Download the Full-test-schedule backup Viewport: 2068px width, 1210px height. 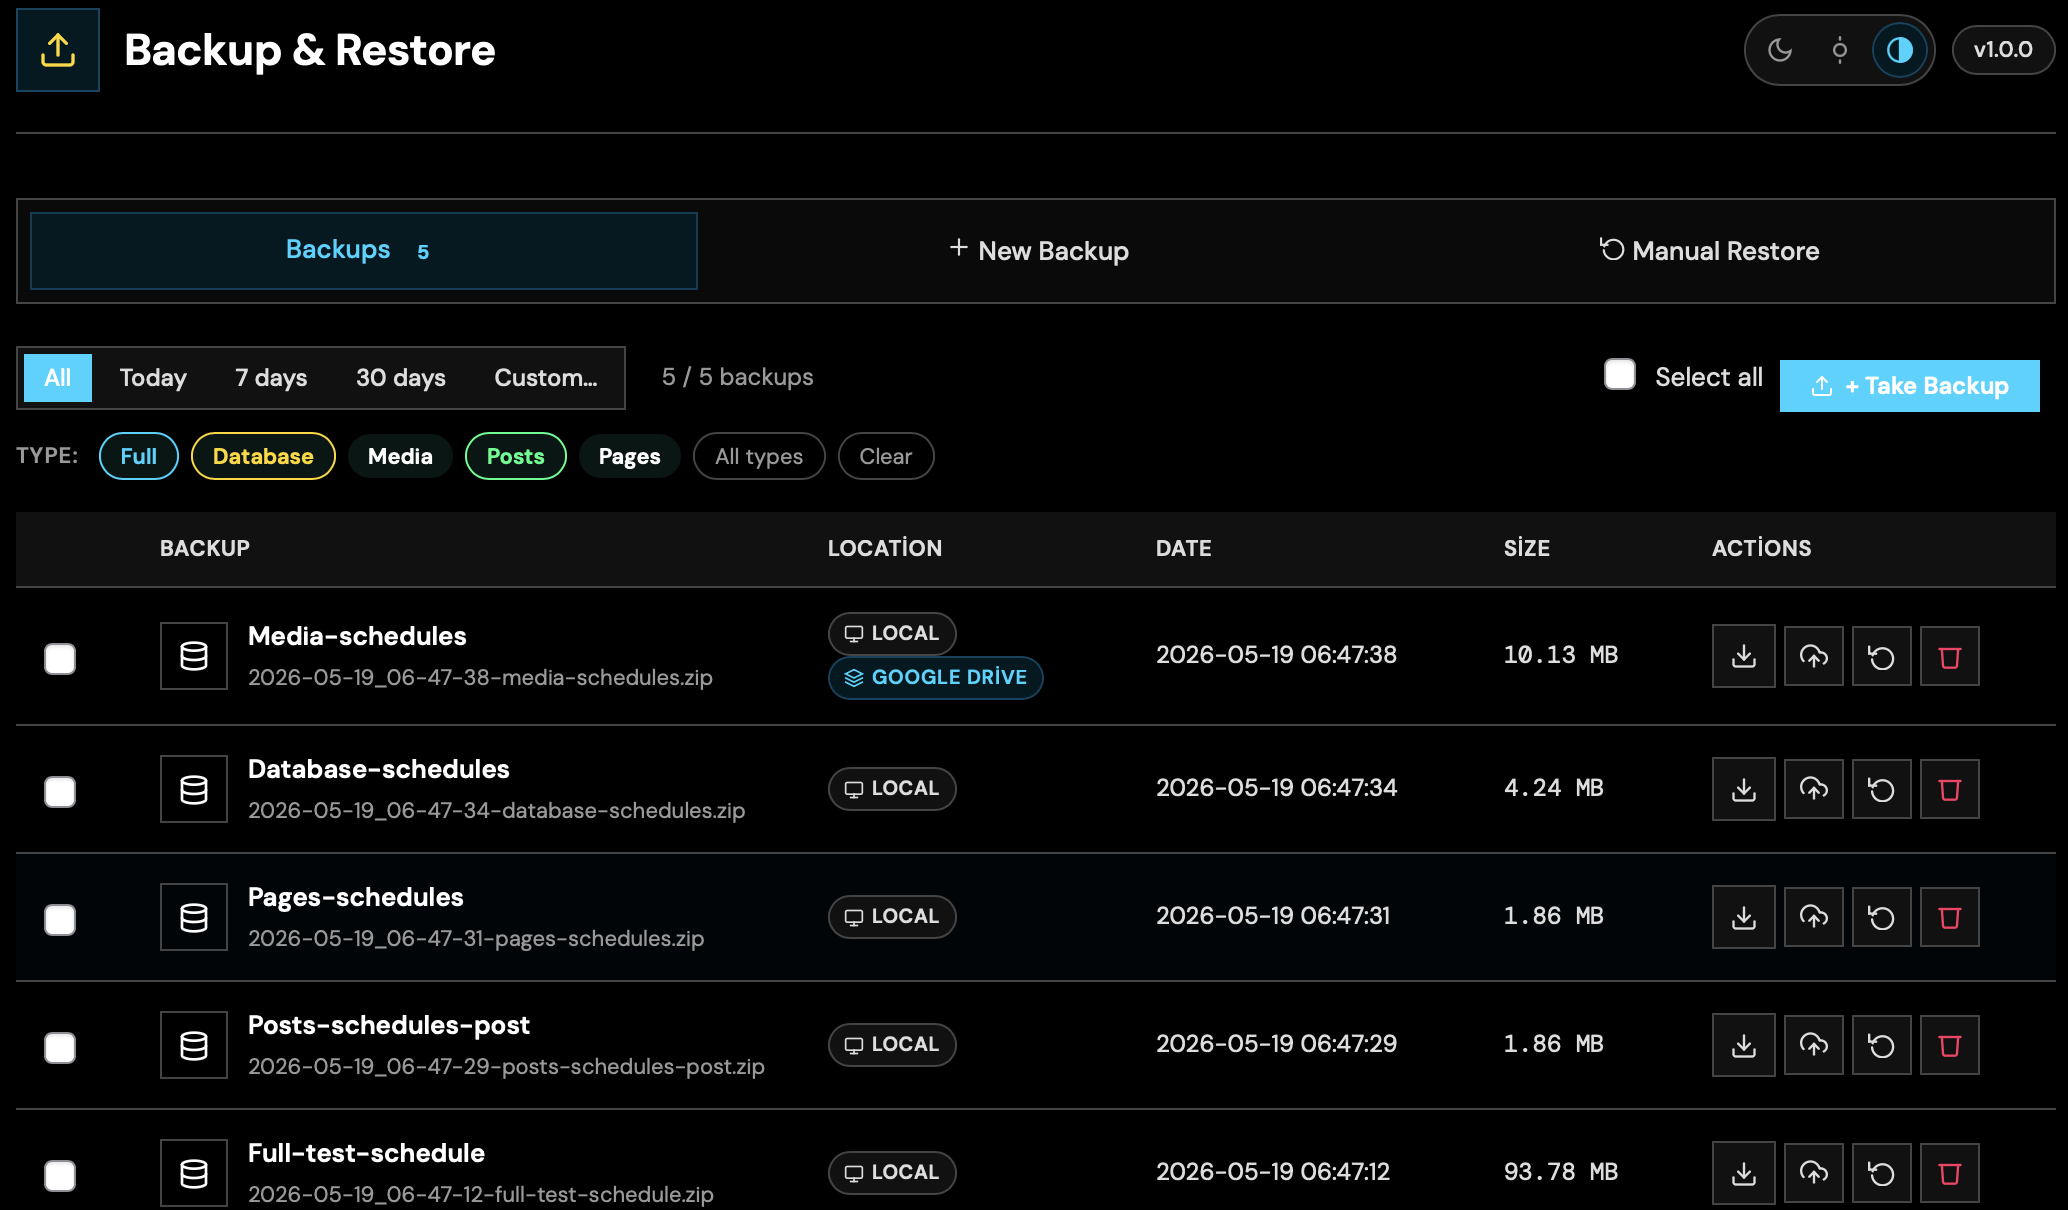[1744, 1173]
